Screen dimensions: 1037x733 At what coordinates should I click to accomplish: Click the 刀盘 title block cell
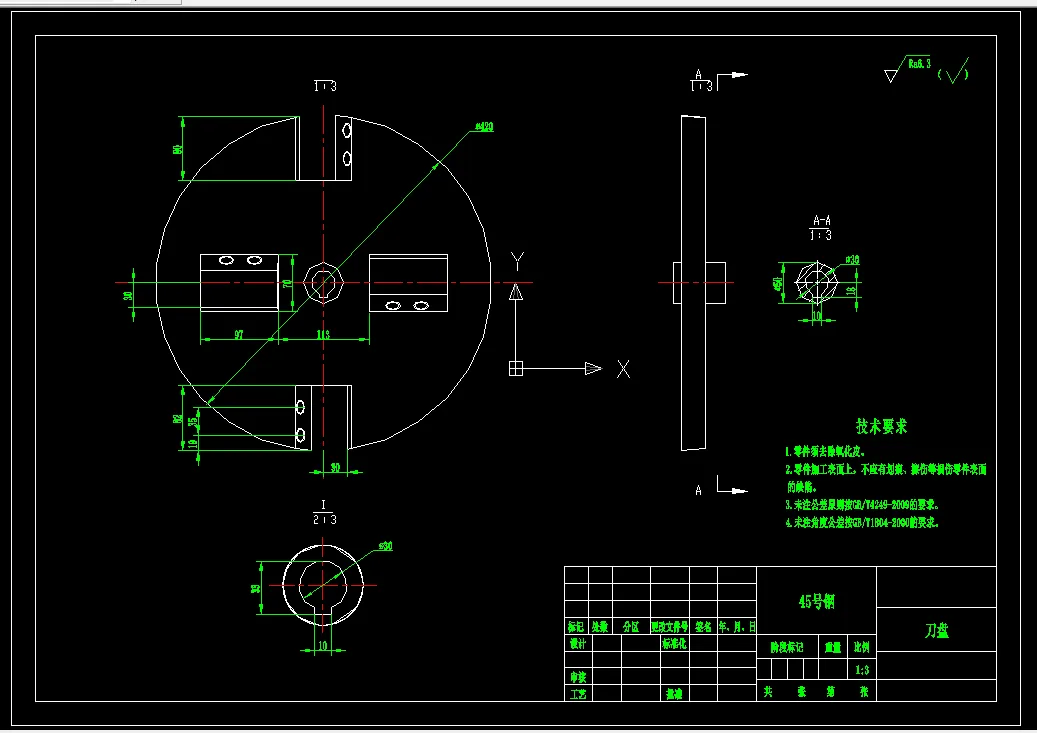coord(936,630)
